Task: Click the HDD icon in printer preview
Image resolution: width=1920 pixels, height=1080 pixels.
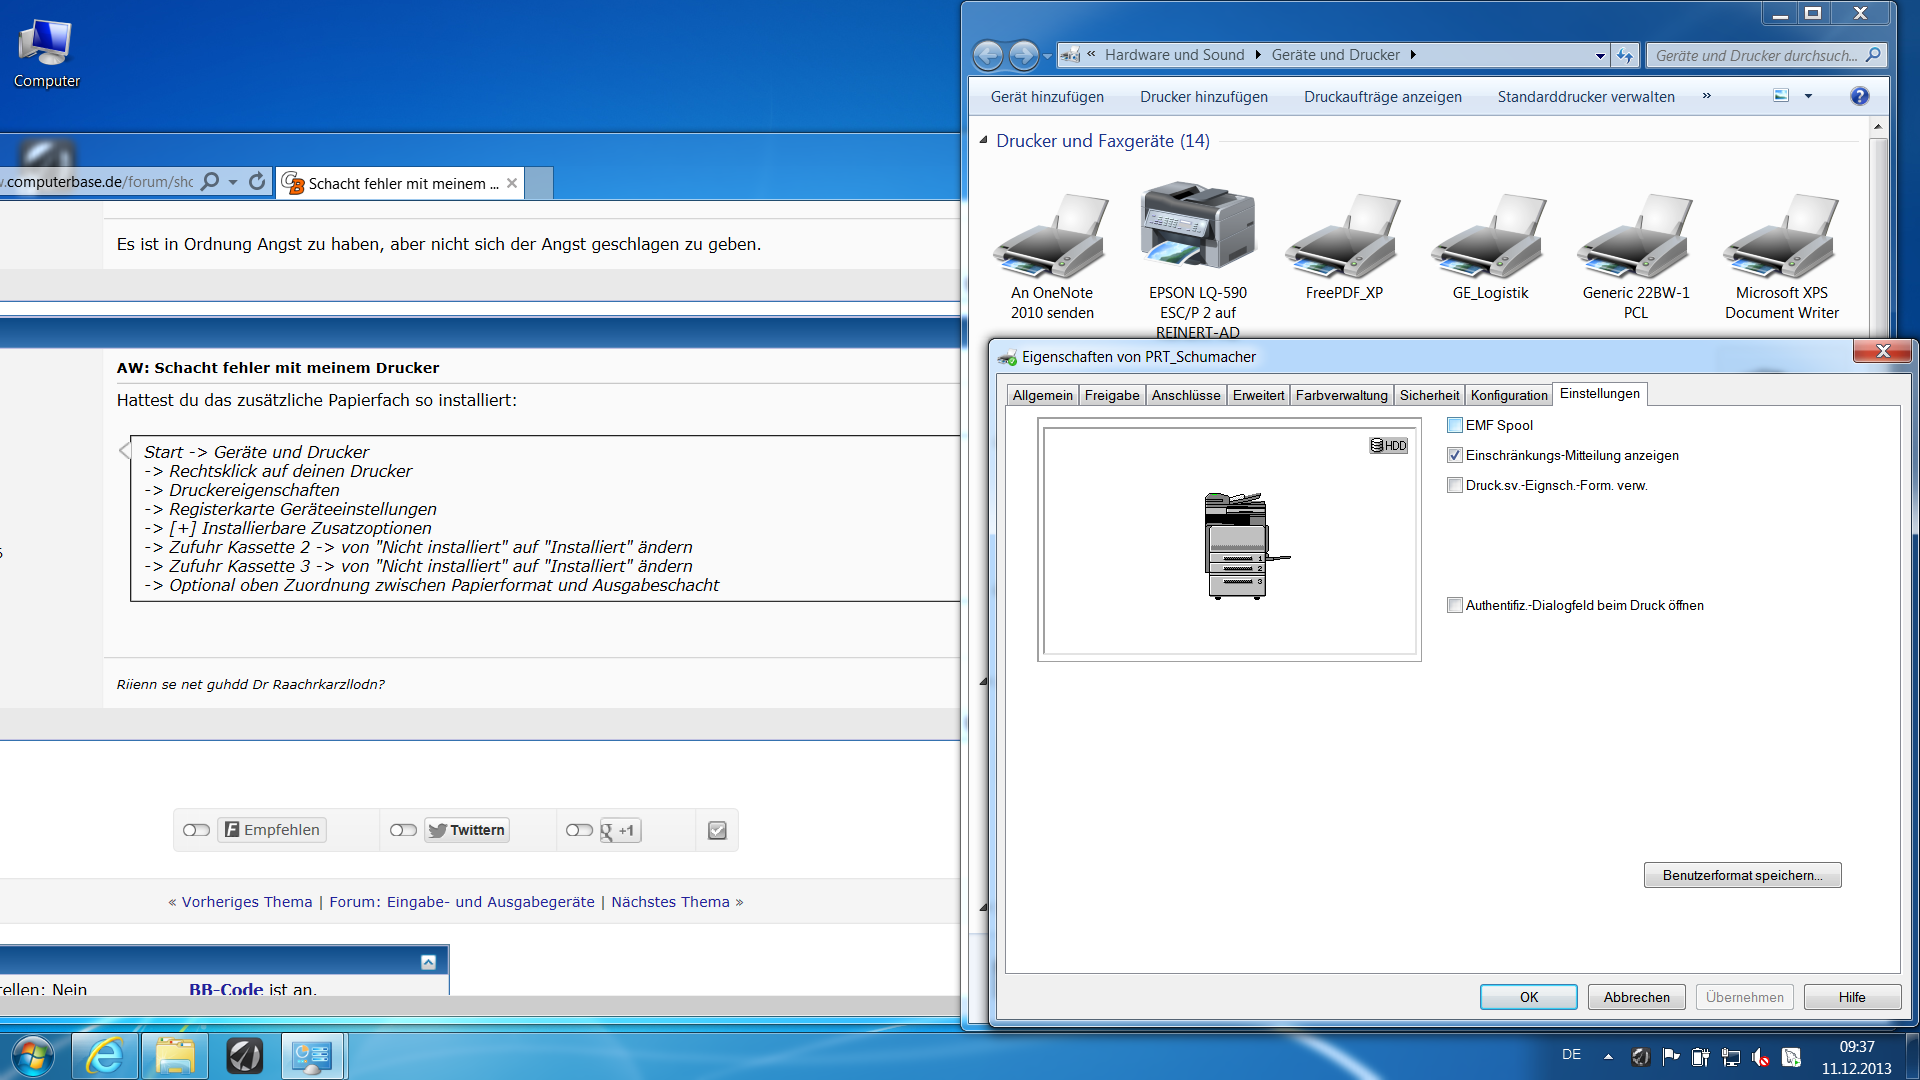Action: 1388,446
